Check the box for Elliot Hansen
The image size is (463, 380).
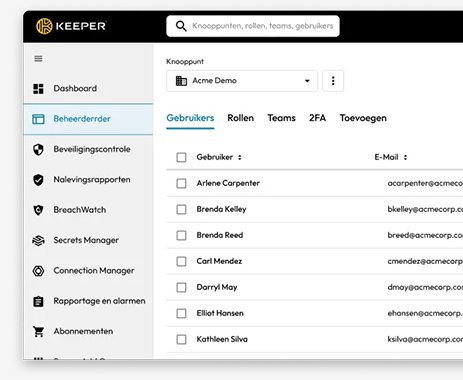pos(181,313)
